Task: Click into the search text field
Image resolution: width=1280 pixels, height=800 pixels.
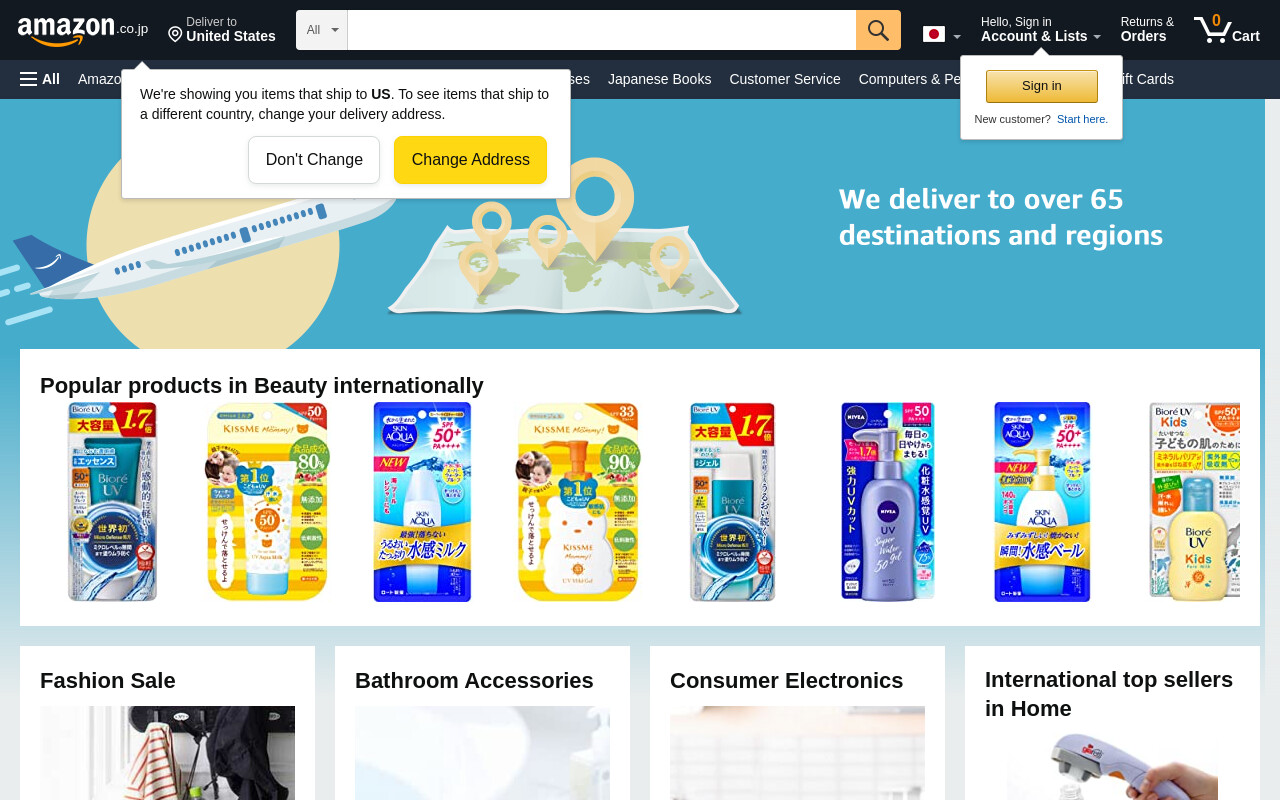Action: click(x=602, y=30)
